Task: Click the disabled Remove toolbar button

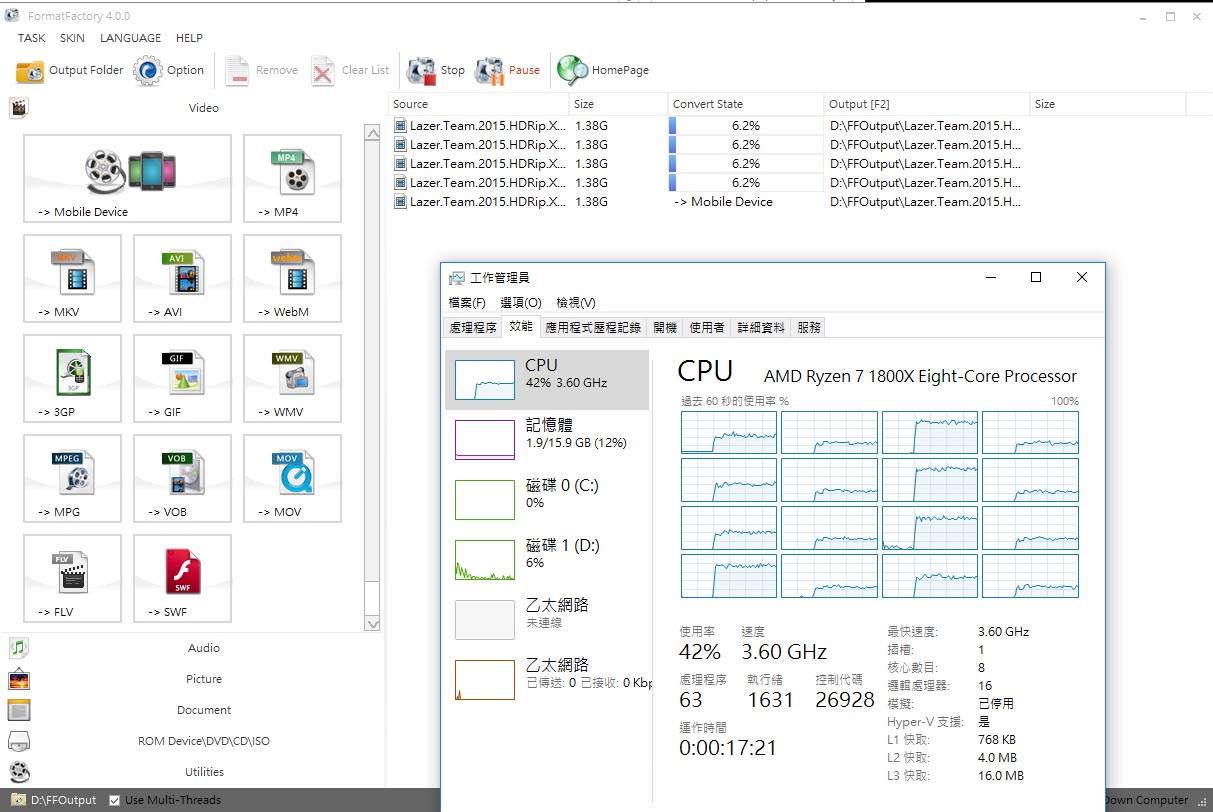Action: pyautogui.click(x=261, y=70)
